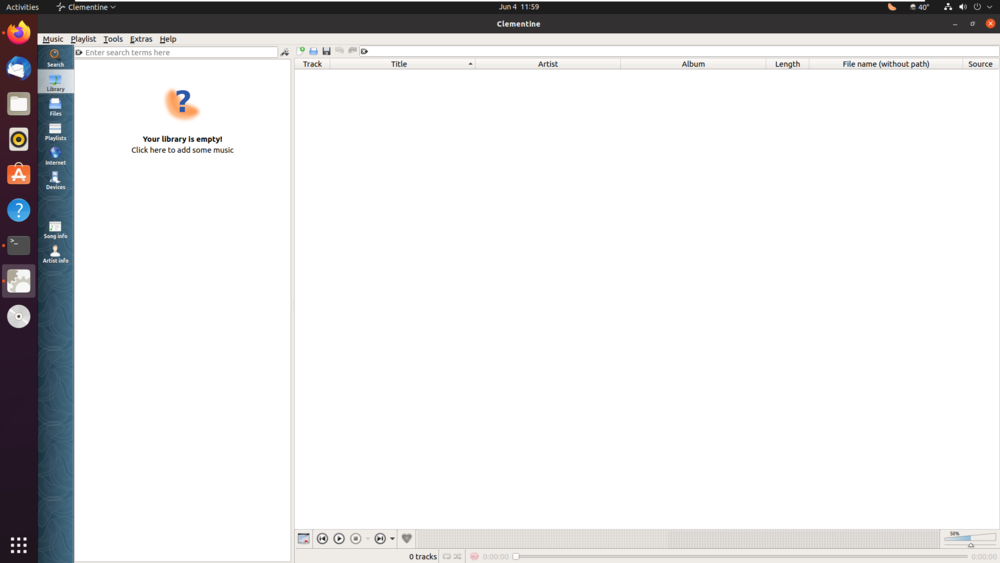Open Terminal from the dock

coord(18,245)
